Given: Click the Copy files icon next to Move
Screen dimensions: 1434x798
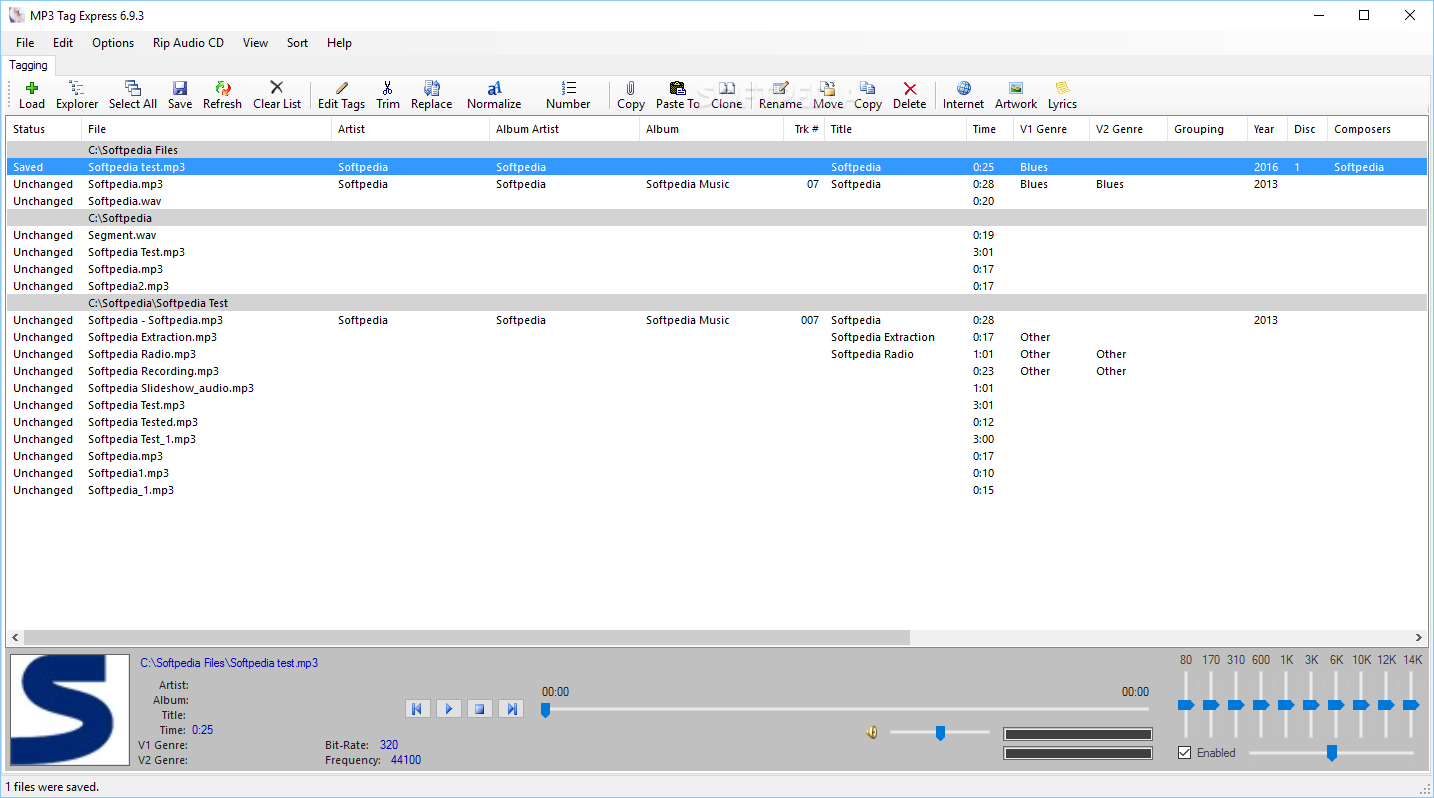Looking at the screenshot, I should click(x=868, y=89).
